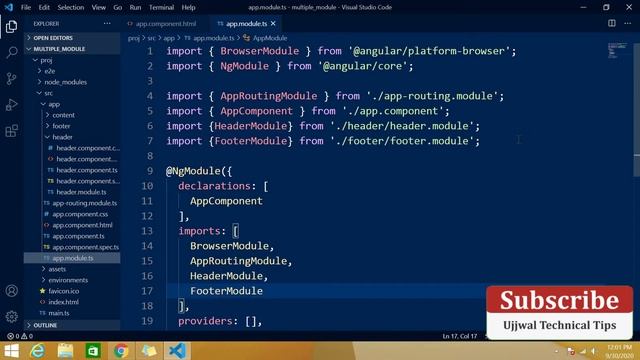
Task: Open the Extensions view
Action: point(11,131)
